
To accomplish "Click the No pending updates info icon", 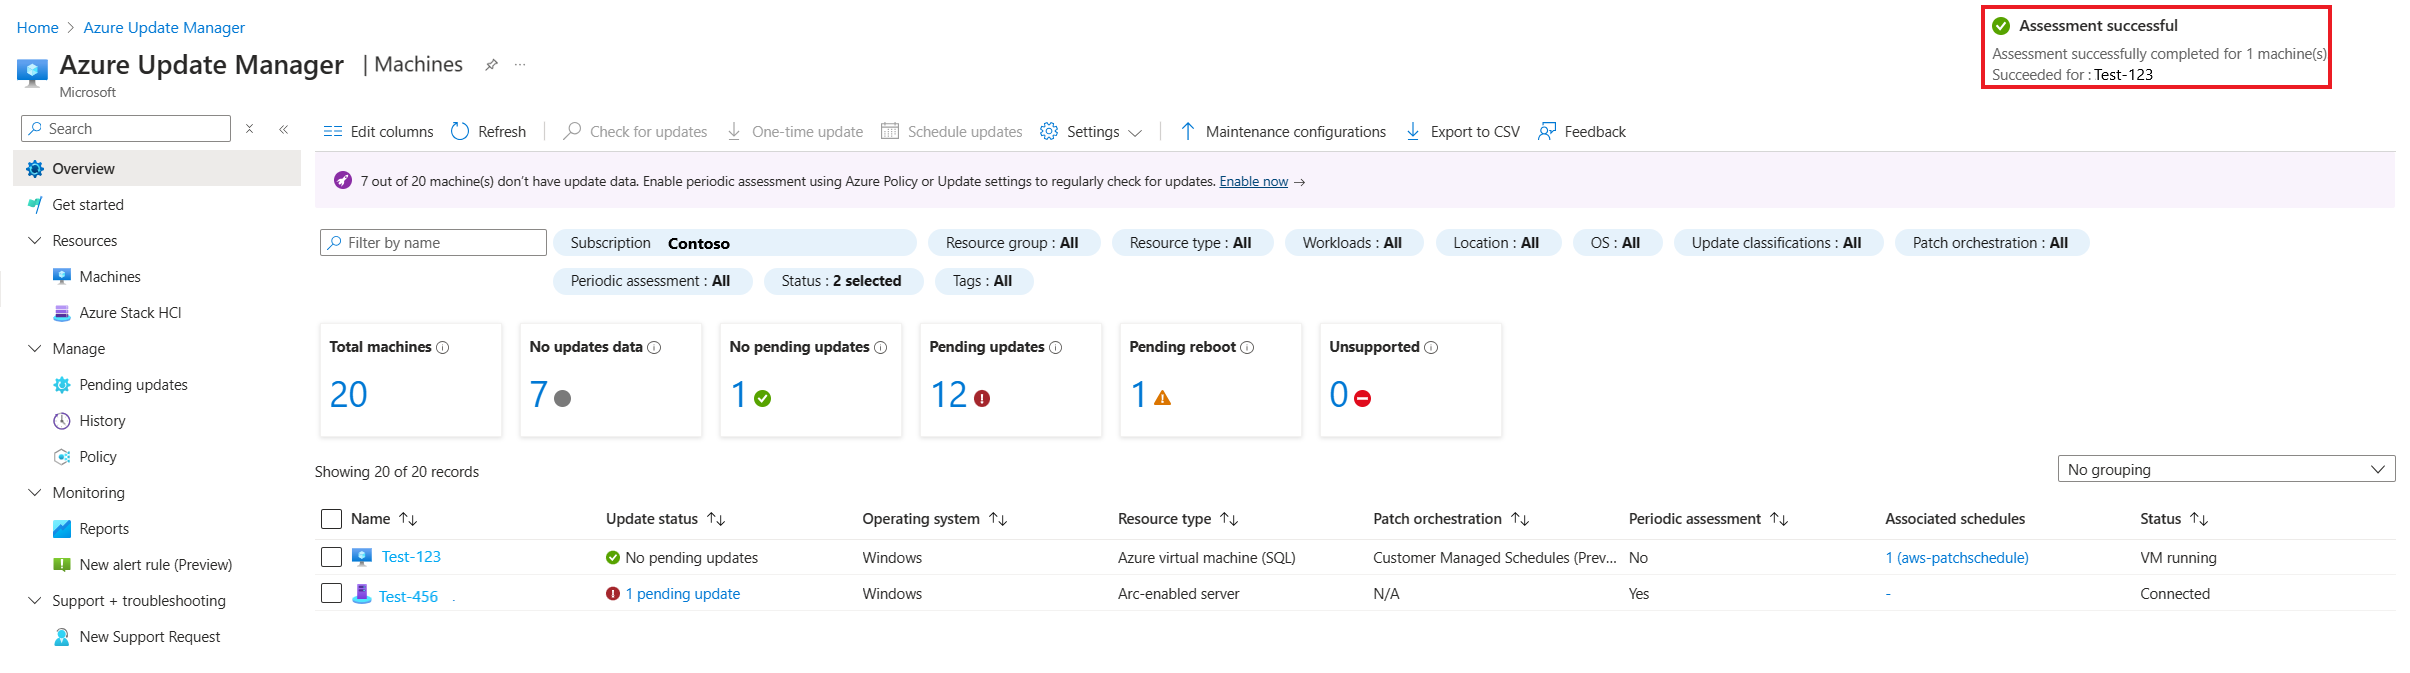I will tap(881, 348).
